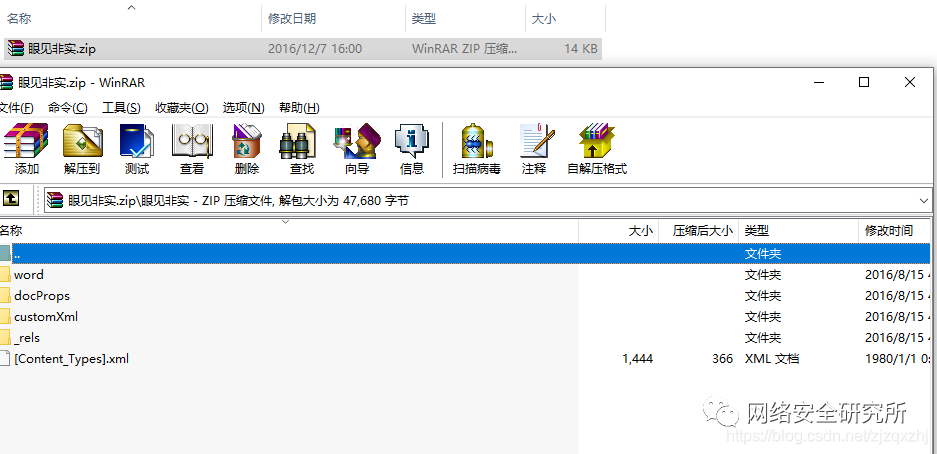Click word folder's 2016/8/15 date
Image resolution: width=937 pixels, height=454 pixels.
pos(898,275)
